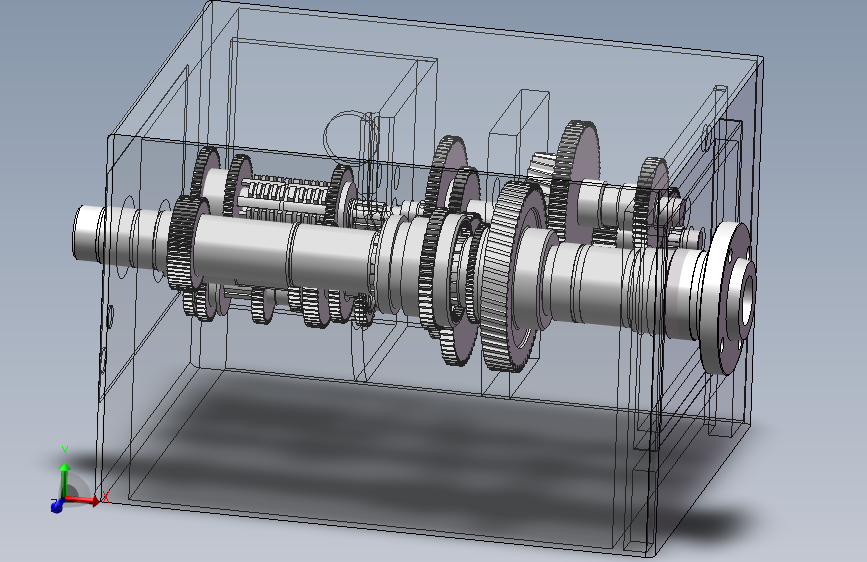
Task: Click the red X axis arrow of the triad
Action: [x=83, y=500]
